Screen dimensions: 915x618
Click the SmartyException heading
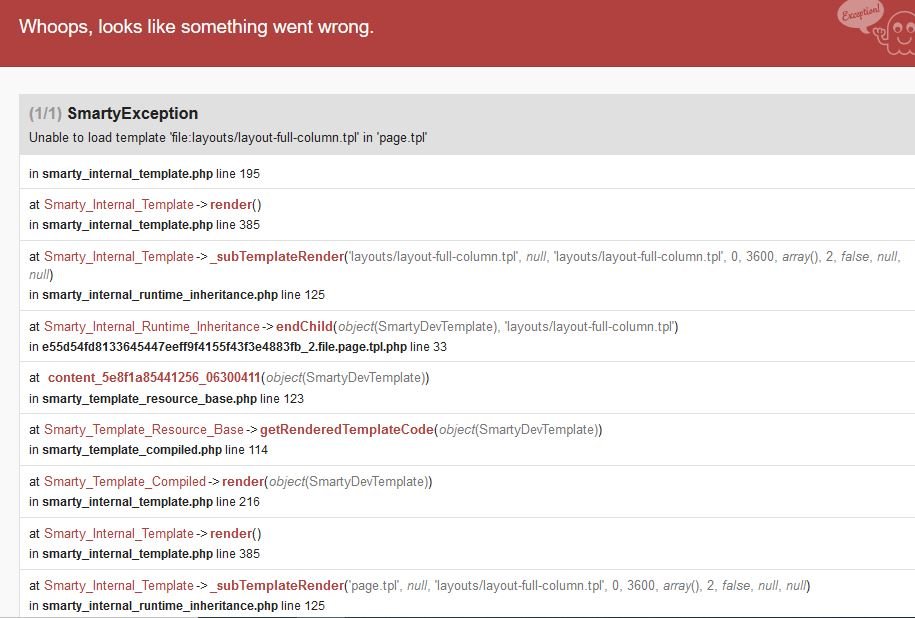[x=132, y=113]
